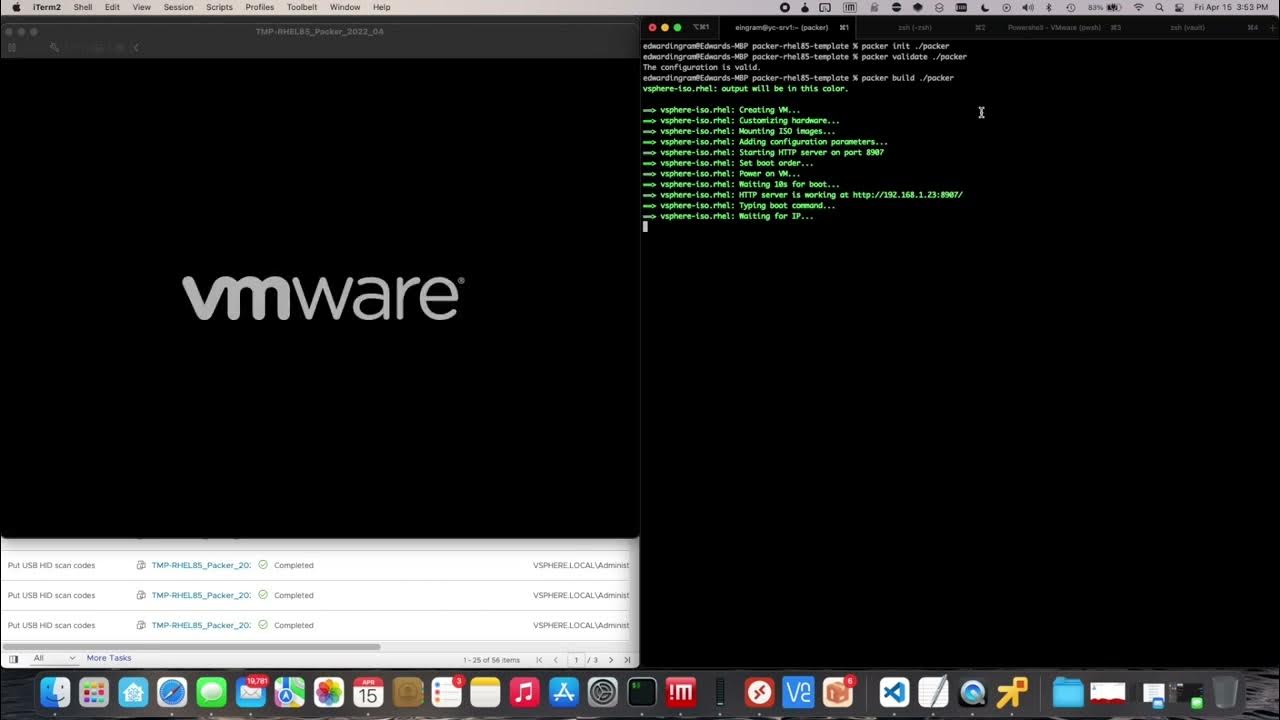This screenshot has height=720, width=1280.
Task: Open Messages app in dock
Action: point(211,692)
